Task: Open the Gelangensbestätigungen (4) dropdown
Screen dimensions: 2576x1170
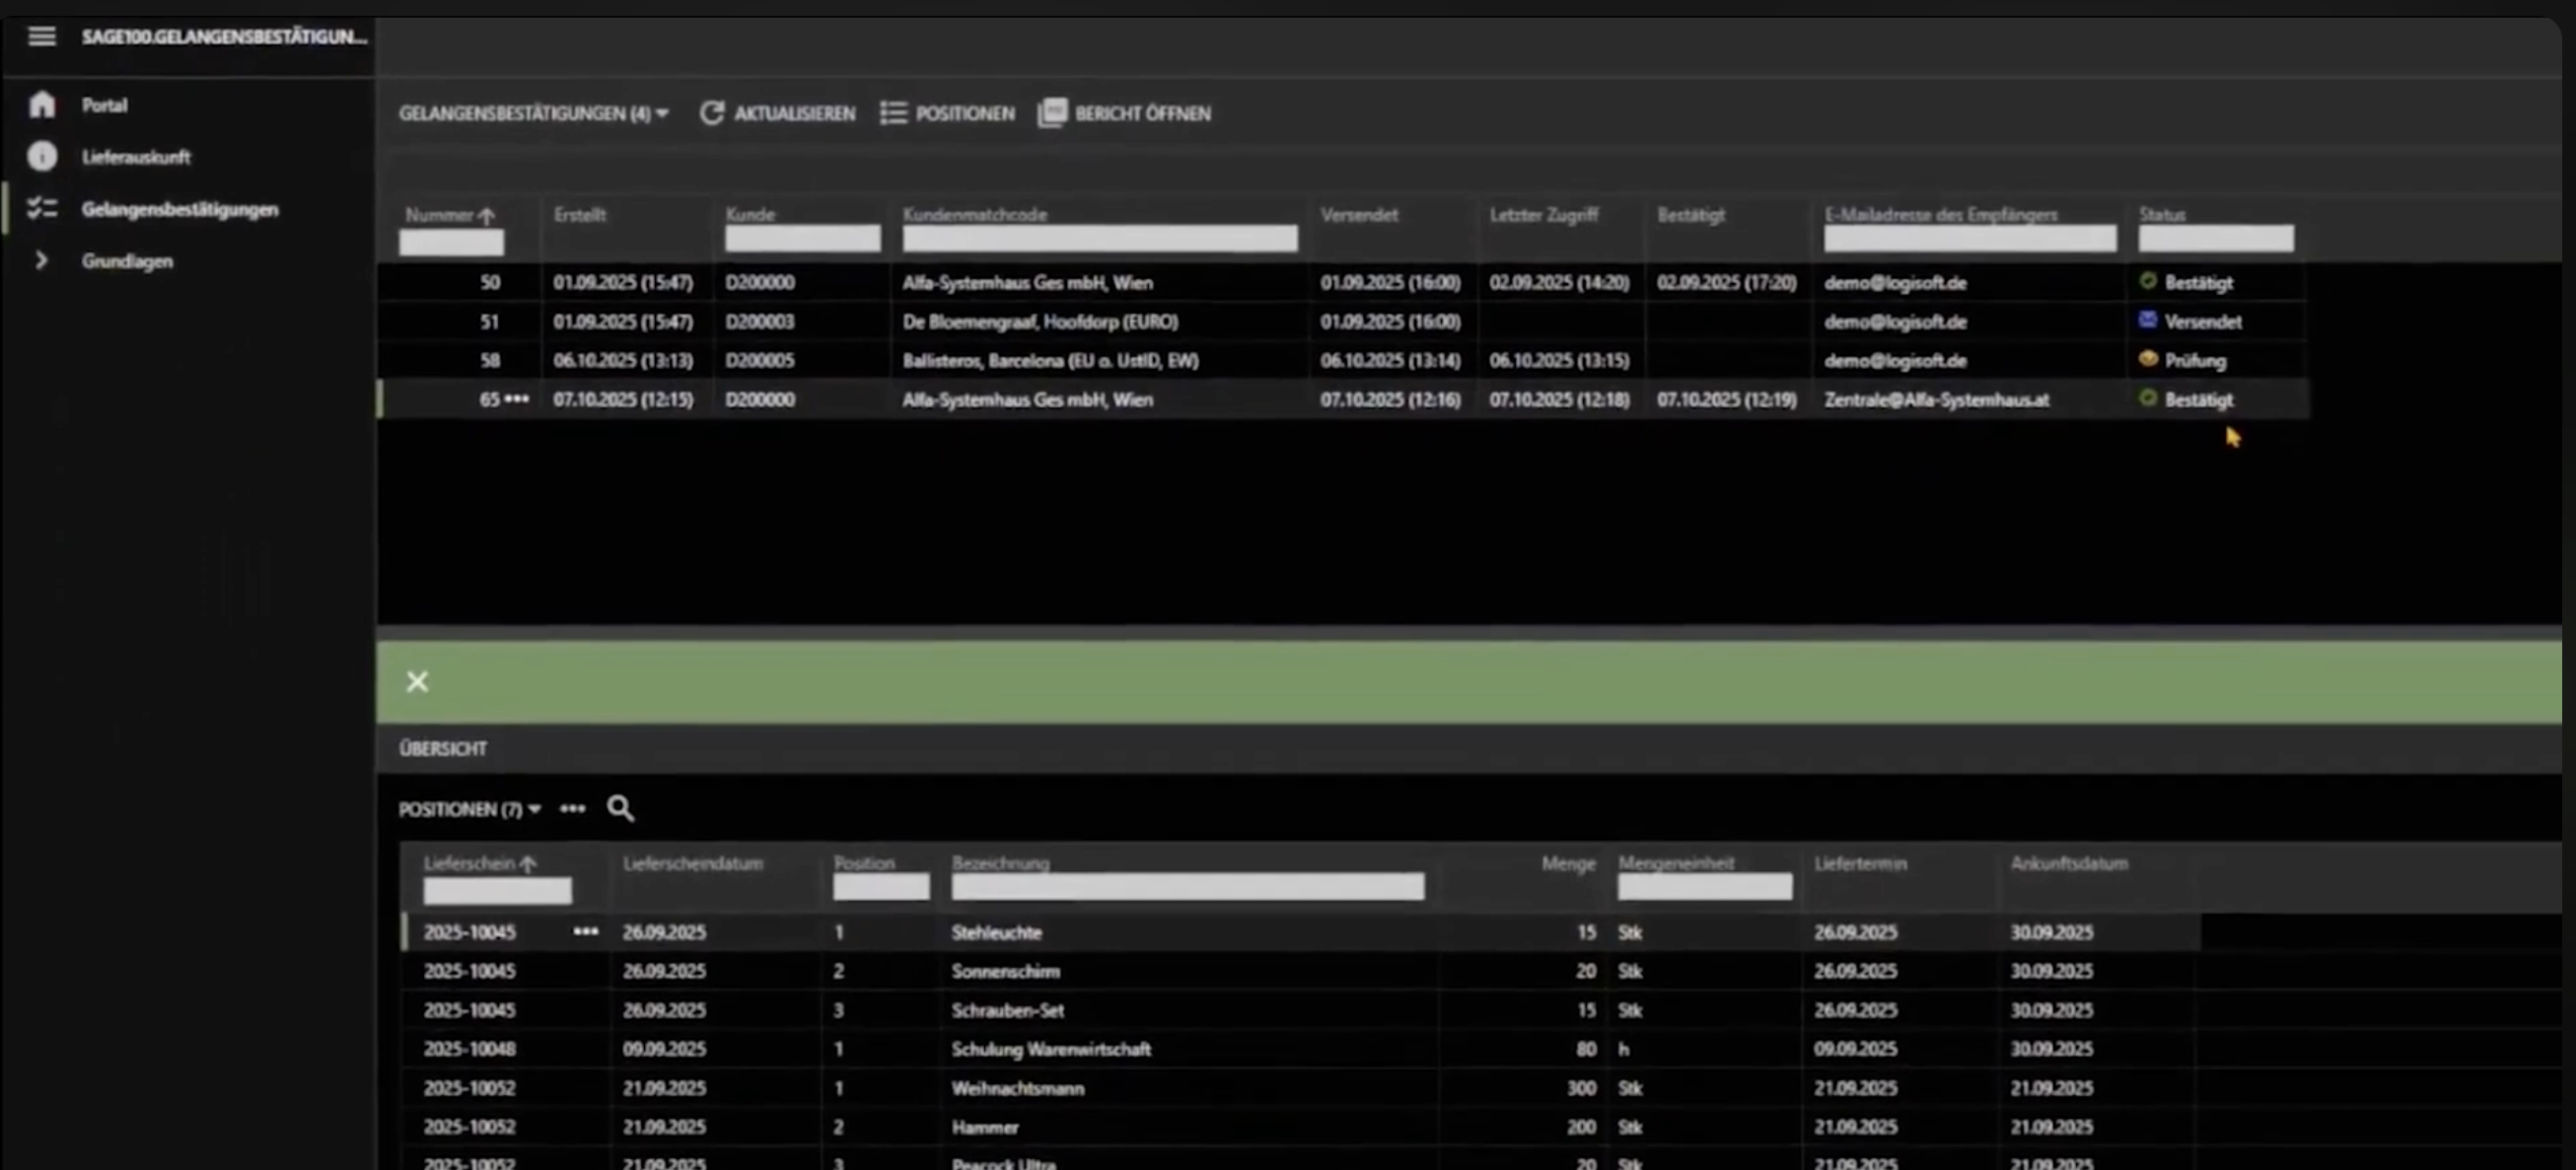Action: point(533,113)
